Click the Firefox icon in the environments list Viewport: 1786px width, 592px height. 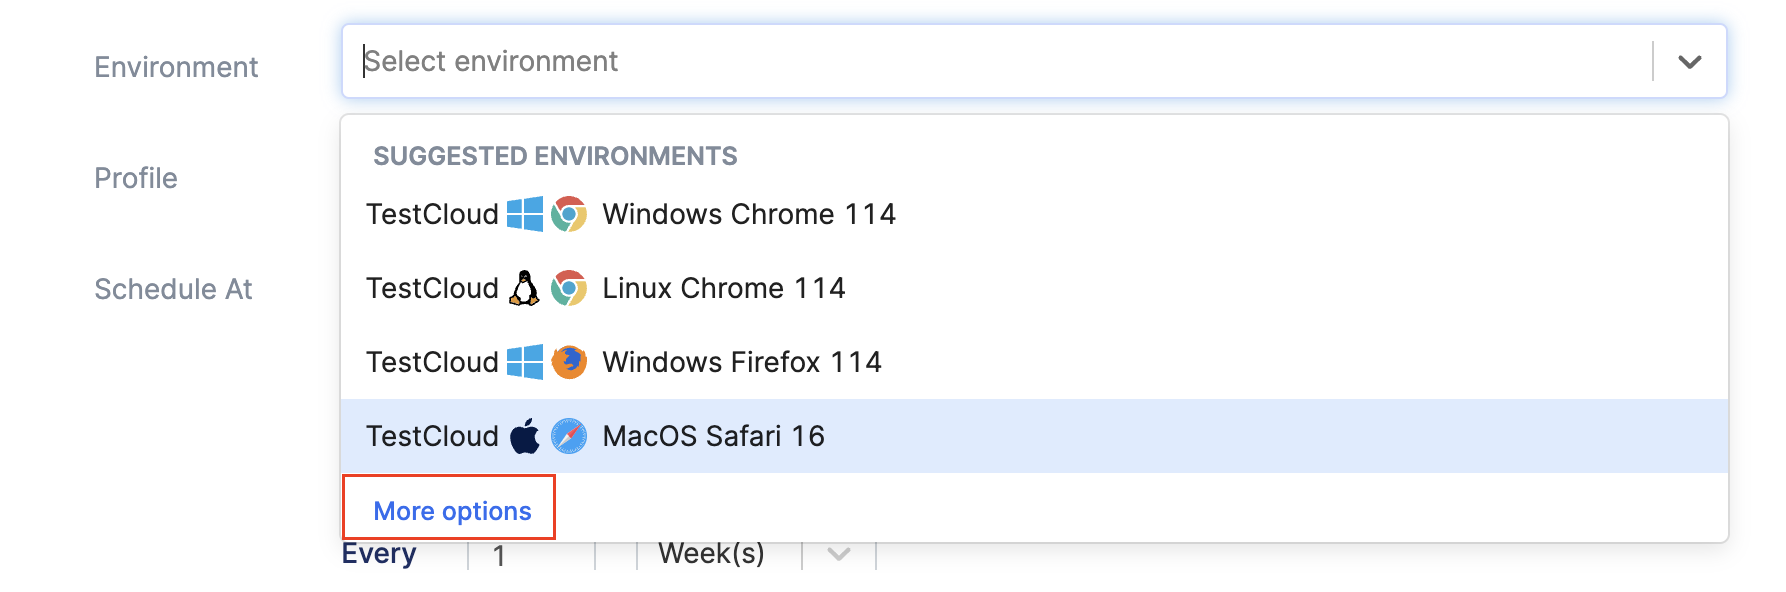click(x=568, y=361)
